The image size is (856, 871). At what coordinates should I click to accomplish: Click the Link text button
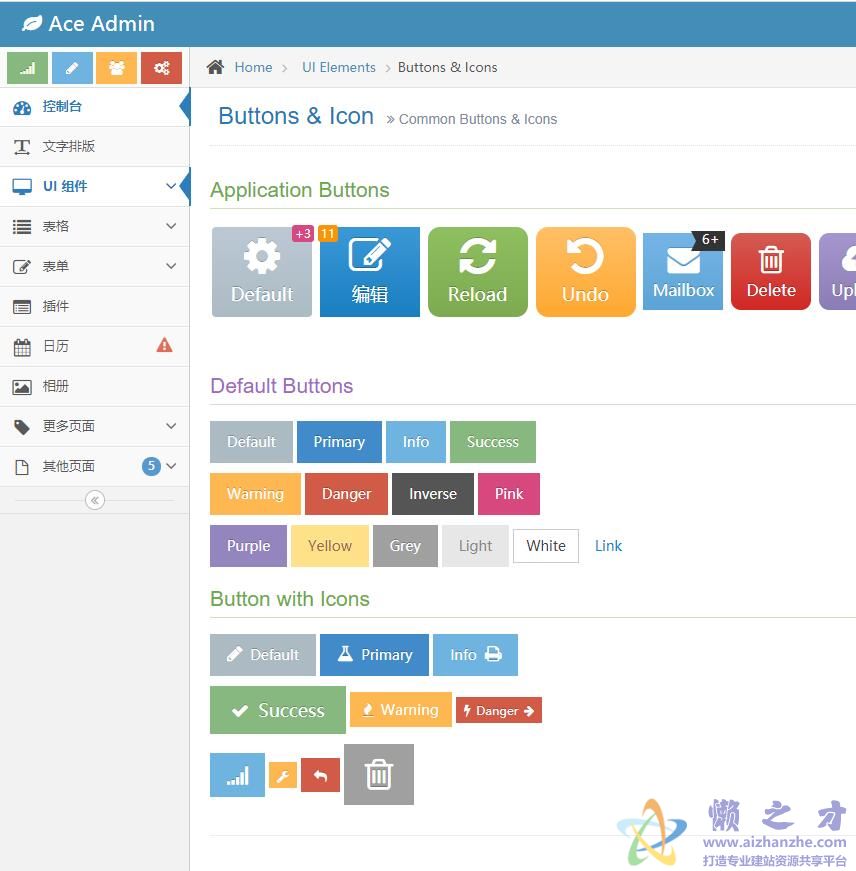(608, 546)
